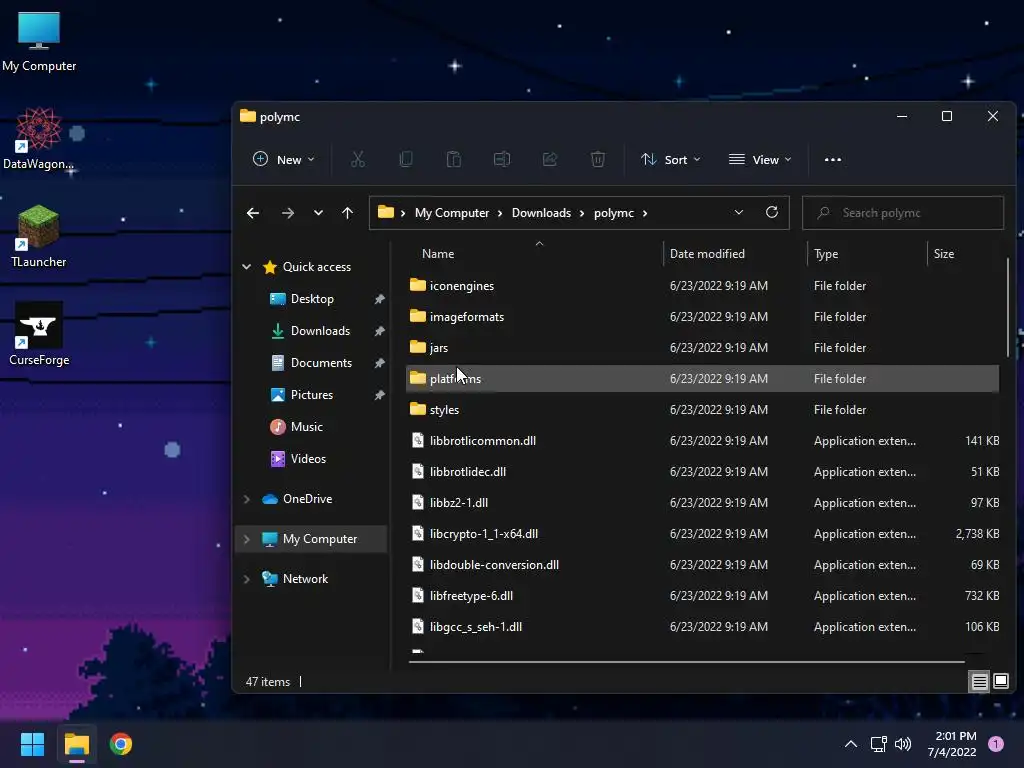Select libdouble-conversion.dll file
Screen dimensions: 1024x768
pos(702,565)
